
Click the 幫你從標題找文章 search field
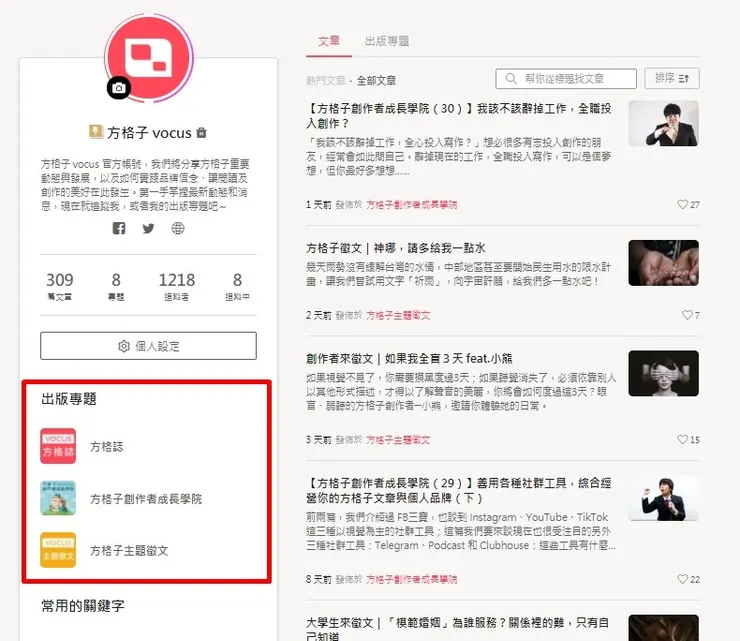tap(566, 78)
